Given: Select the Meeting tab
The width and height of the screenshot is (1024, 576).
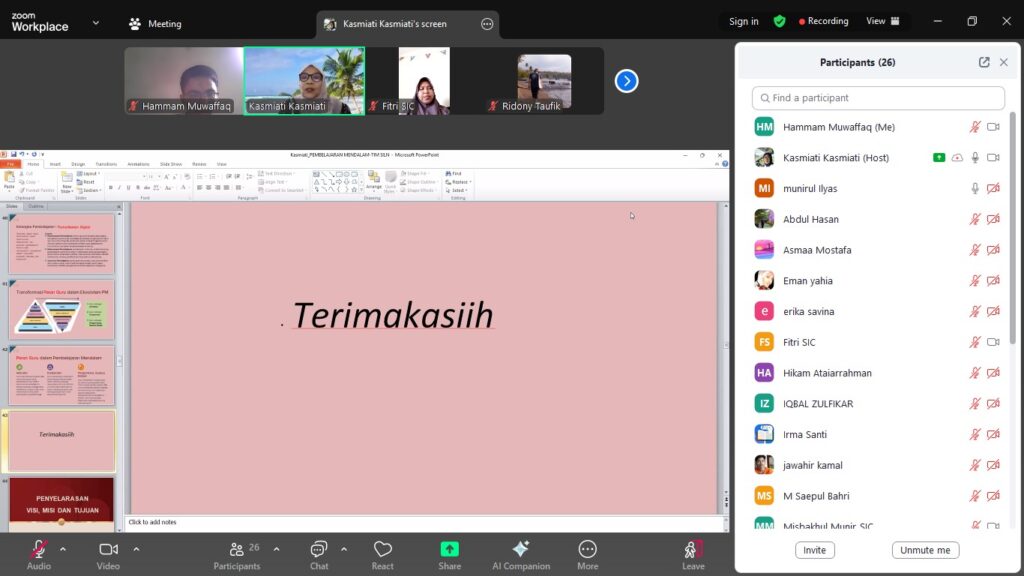Looking at the screenshot, I should tap(154, 23).
